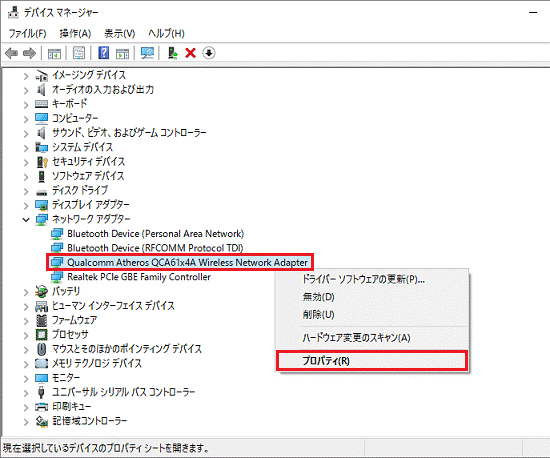Image resolution: width=550 pixels, height=458 pixels.
Task: Click the properties sheet toolbar icon
Action: 79,53
